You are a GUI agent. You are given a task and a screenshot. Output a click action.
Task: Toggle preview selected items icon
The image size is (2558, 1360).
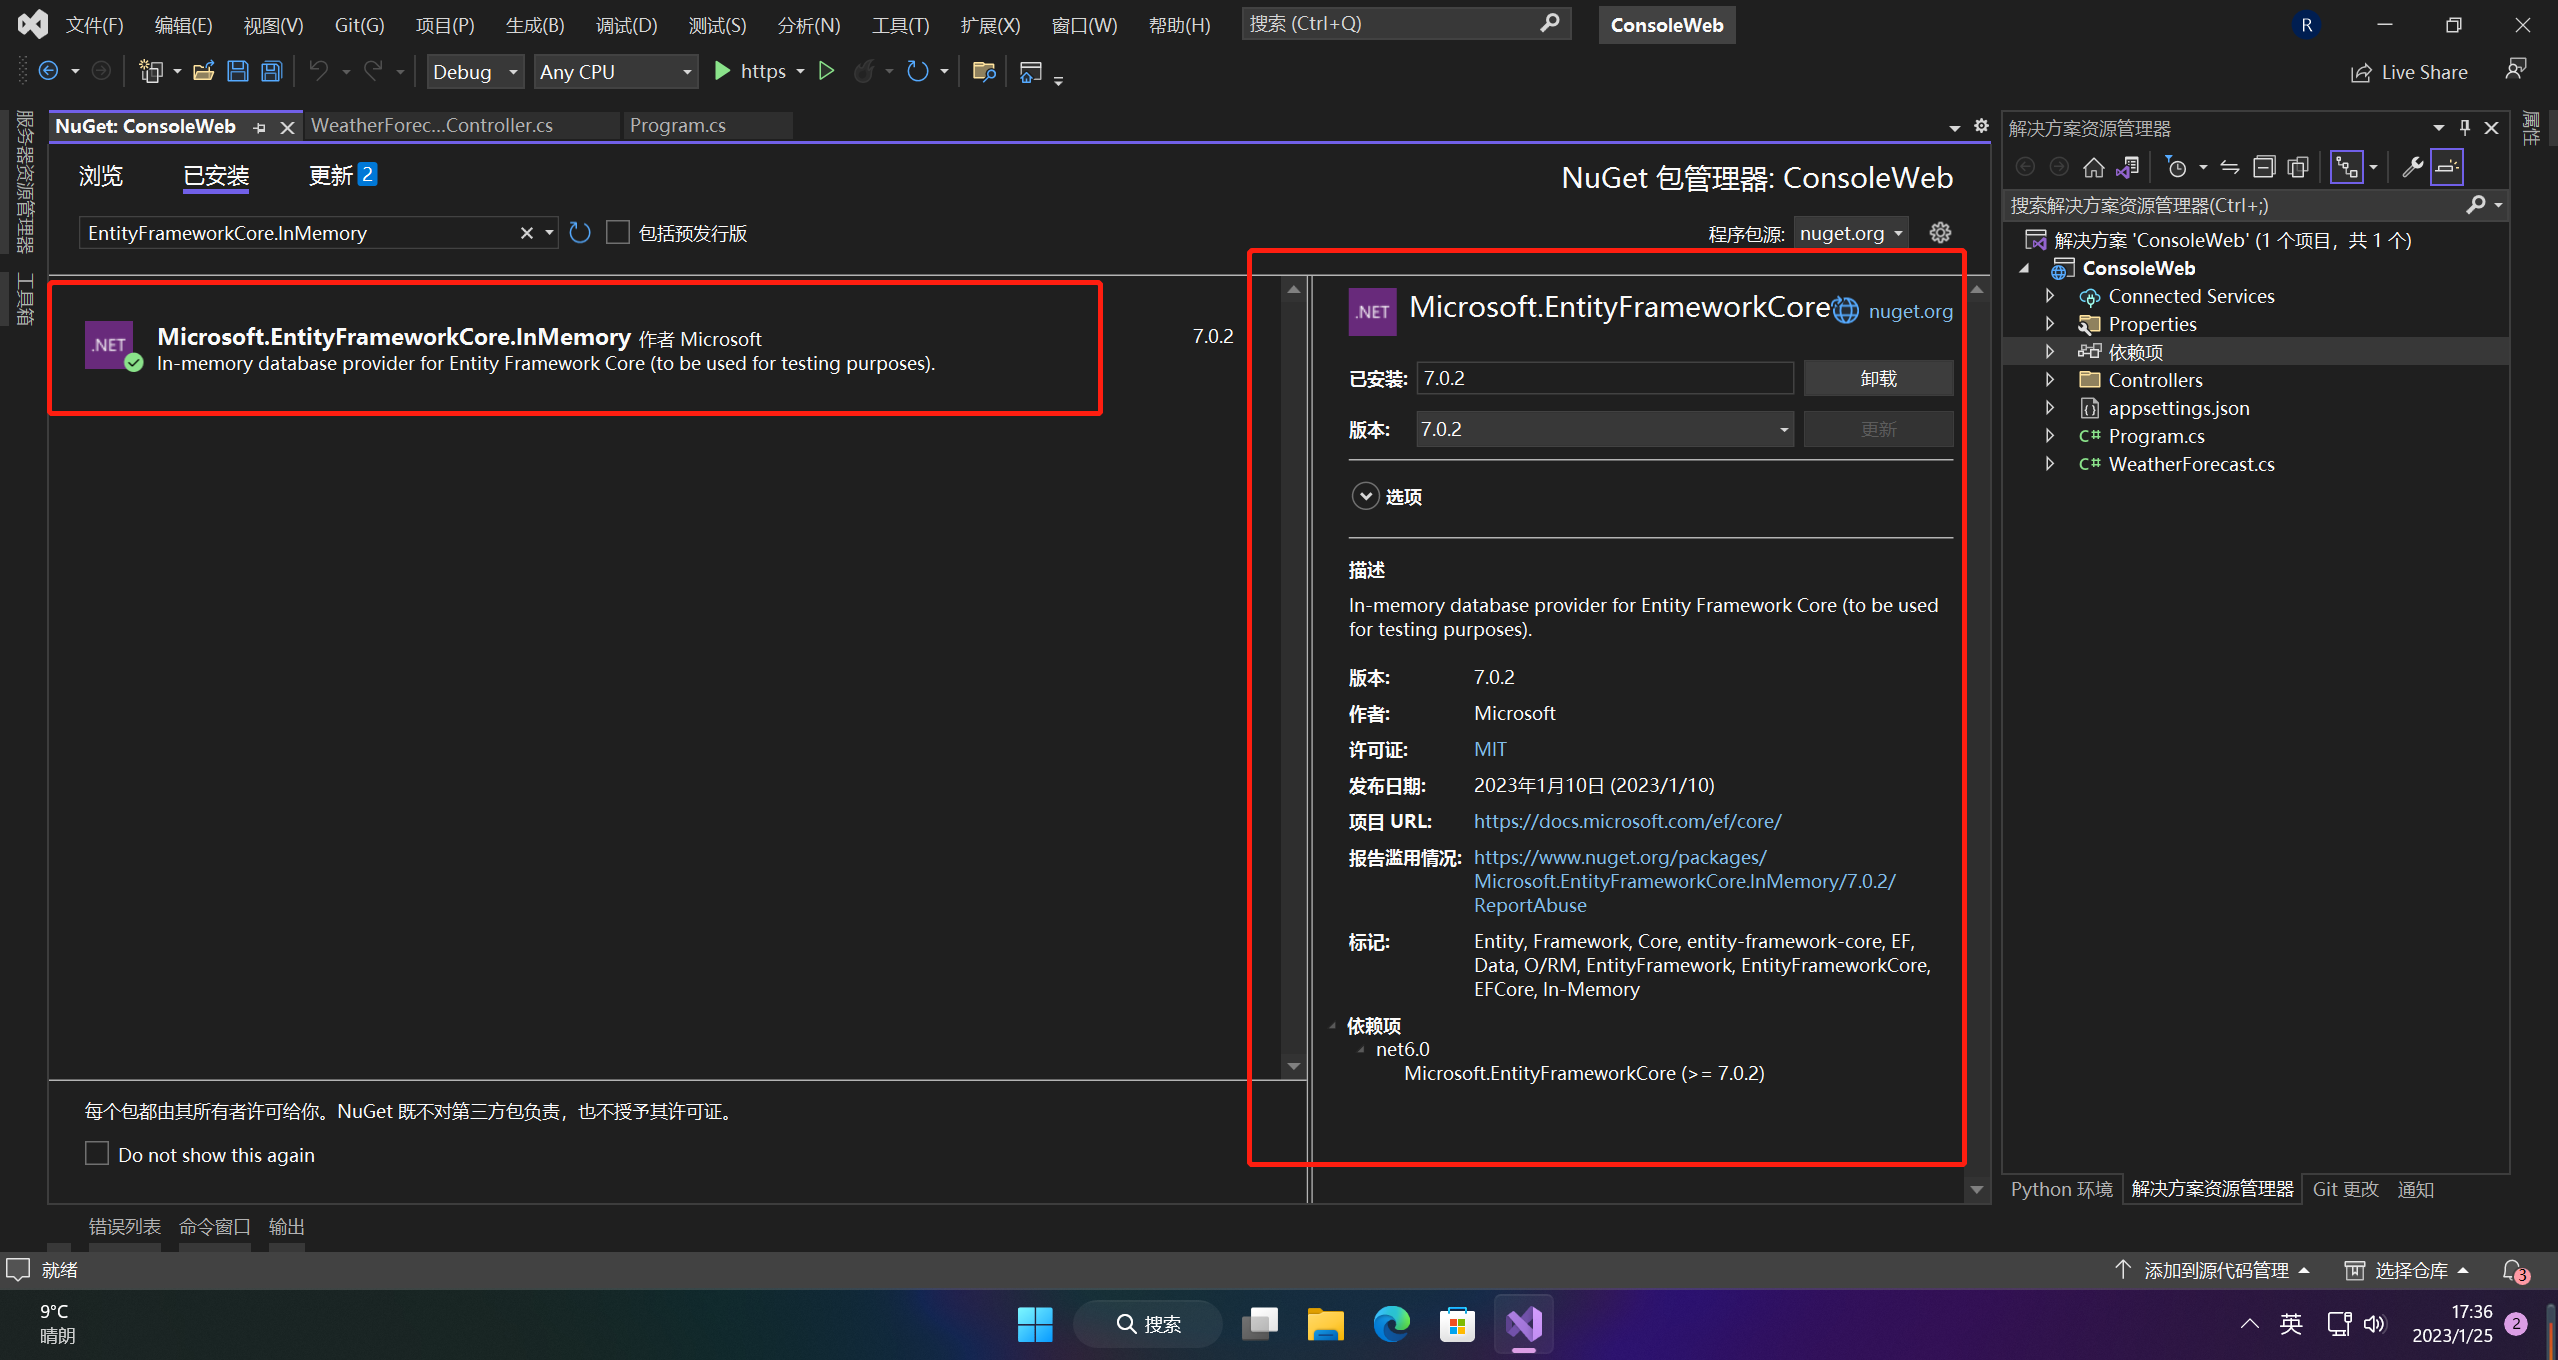click(x=2447, y=167)
